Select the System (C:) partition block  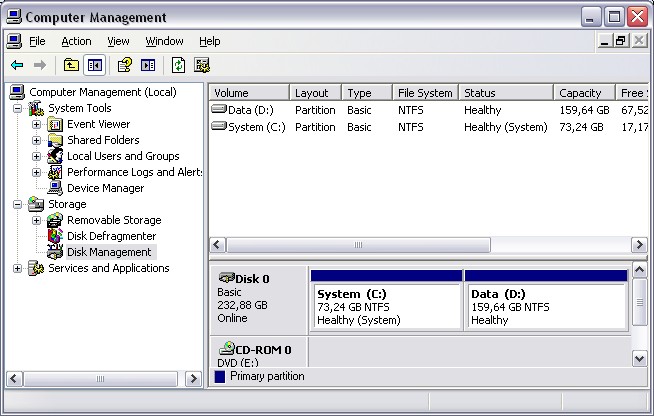coord(386,306)
